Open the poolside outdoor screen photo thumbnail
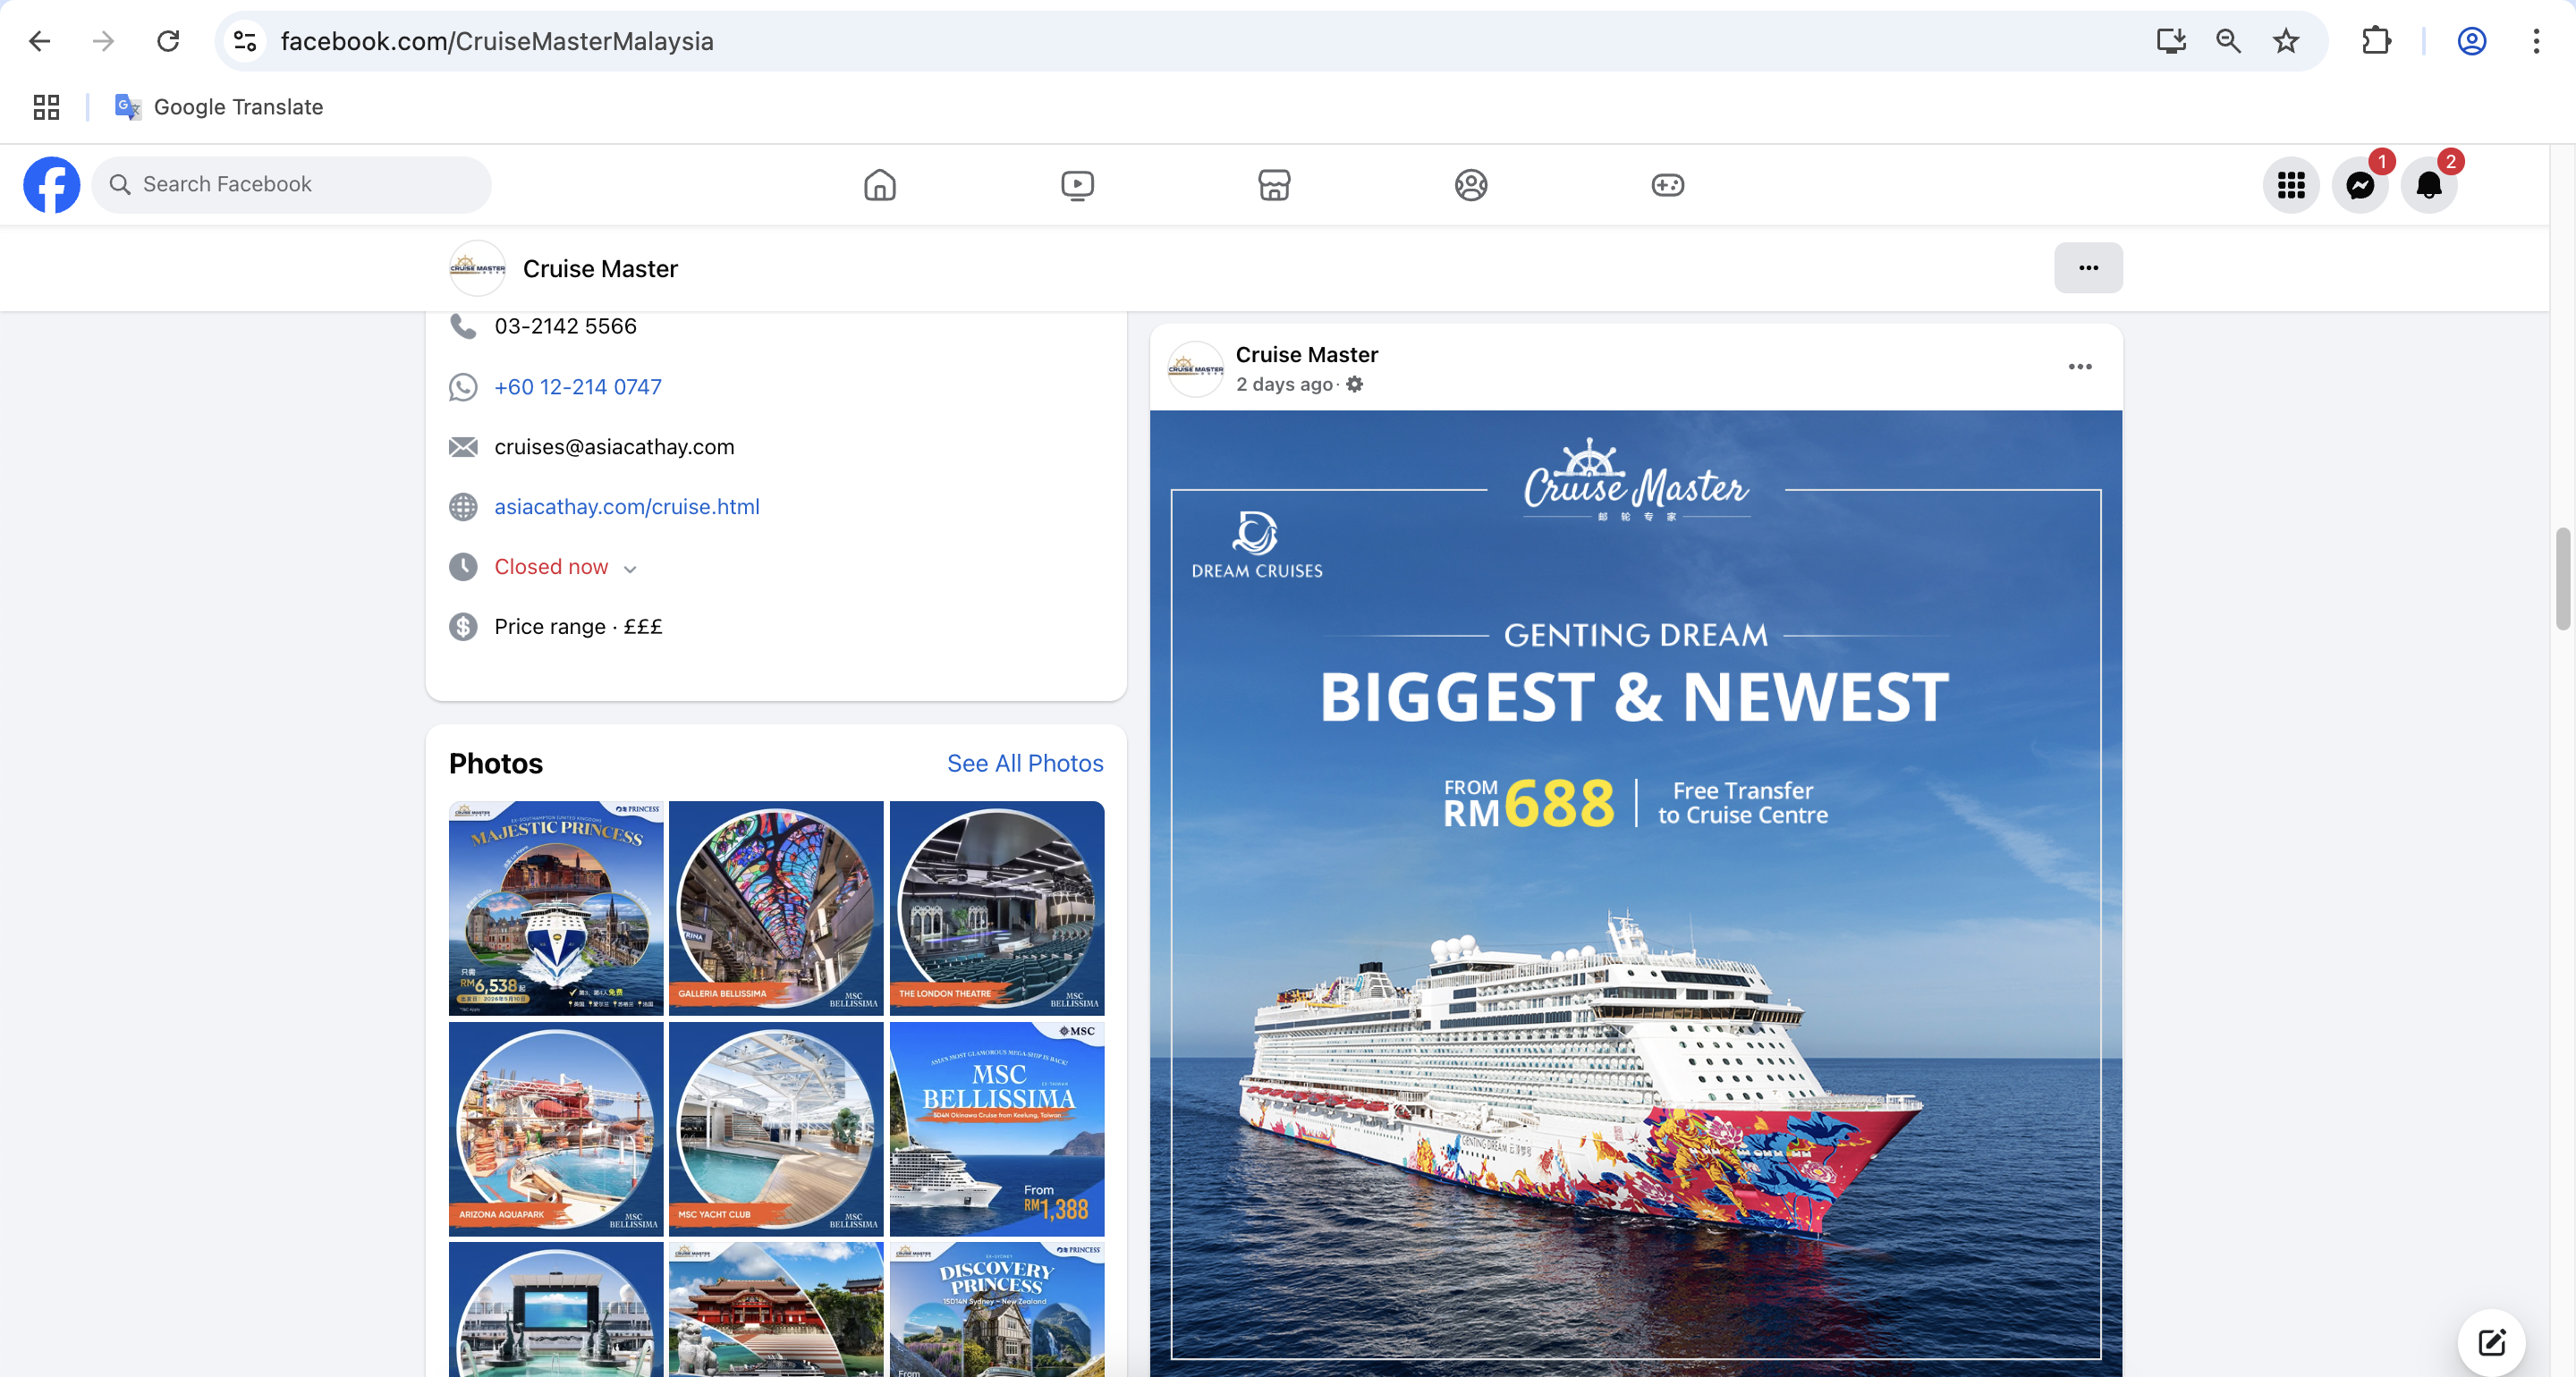The height and width of the screenshot is (1377, 2576). [x=556, y=1310]
